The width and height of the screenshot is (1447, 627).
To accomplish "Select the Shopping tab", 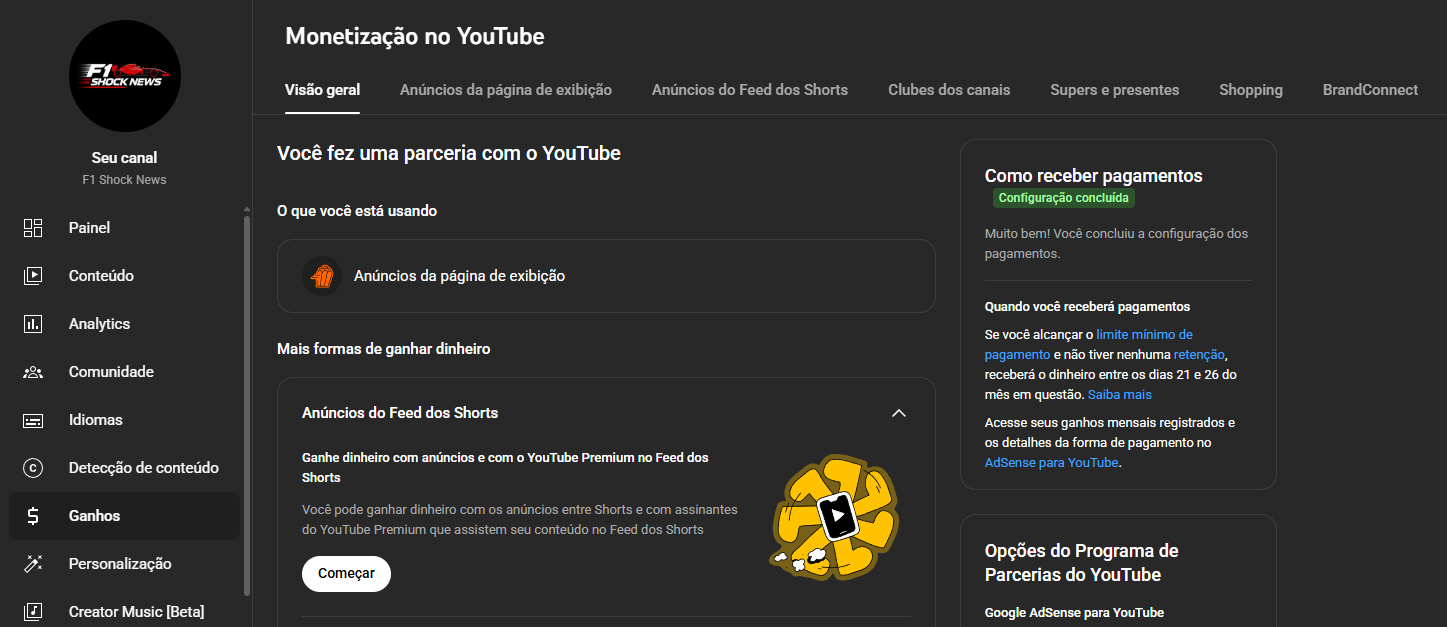I will tap(1250, 90).
